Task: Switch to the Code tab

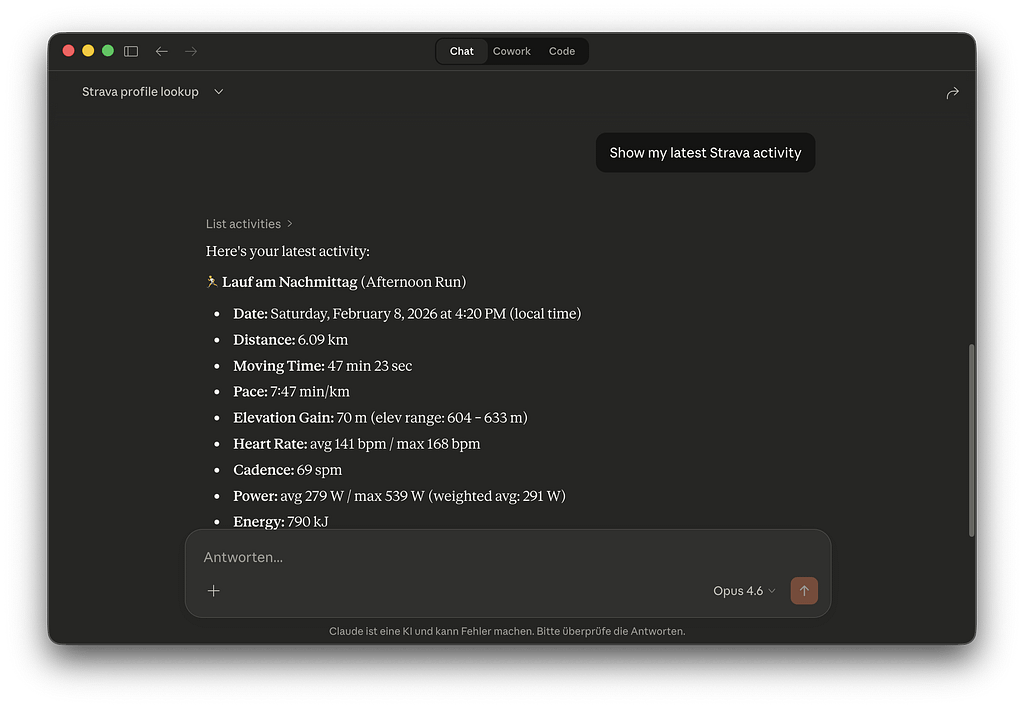Action: click(562, 51)
